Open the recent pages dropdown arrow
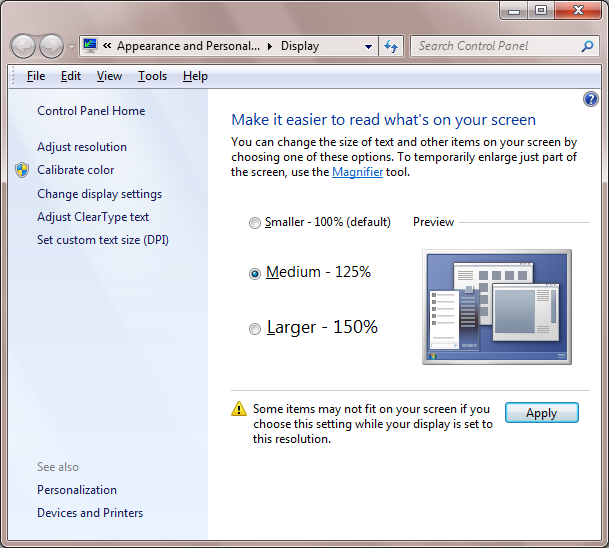 (71, 47)
